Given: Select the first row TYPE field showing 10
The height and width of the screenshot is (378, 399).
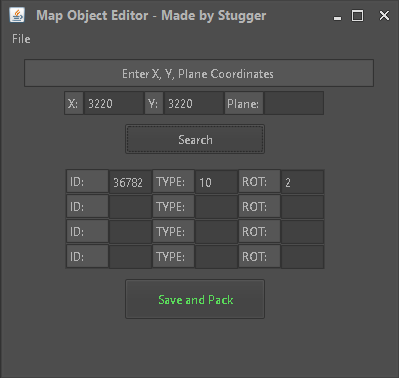Looking at the screenshot, I should 216,182.
